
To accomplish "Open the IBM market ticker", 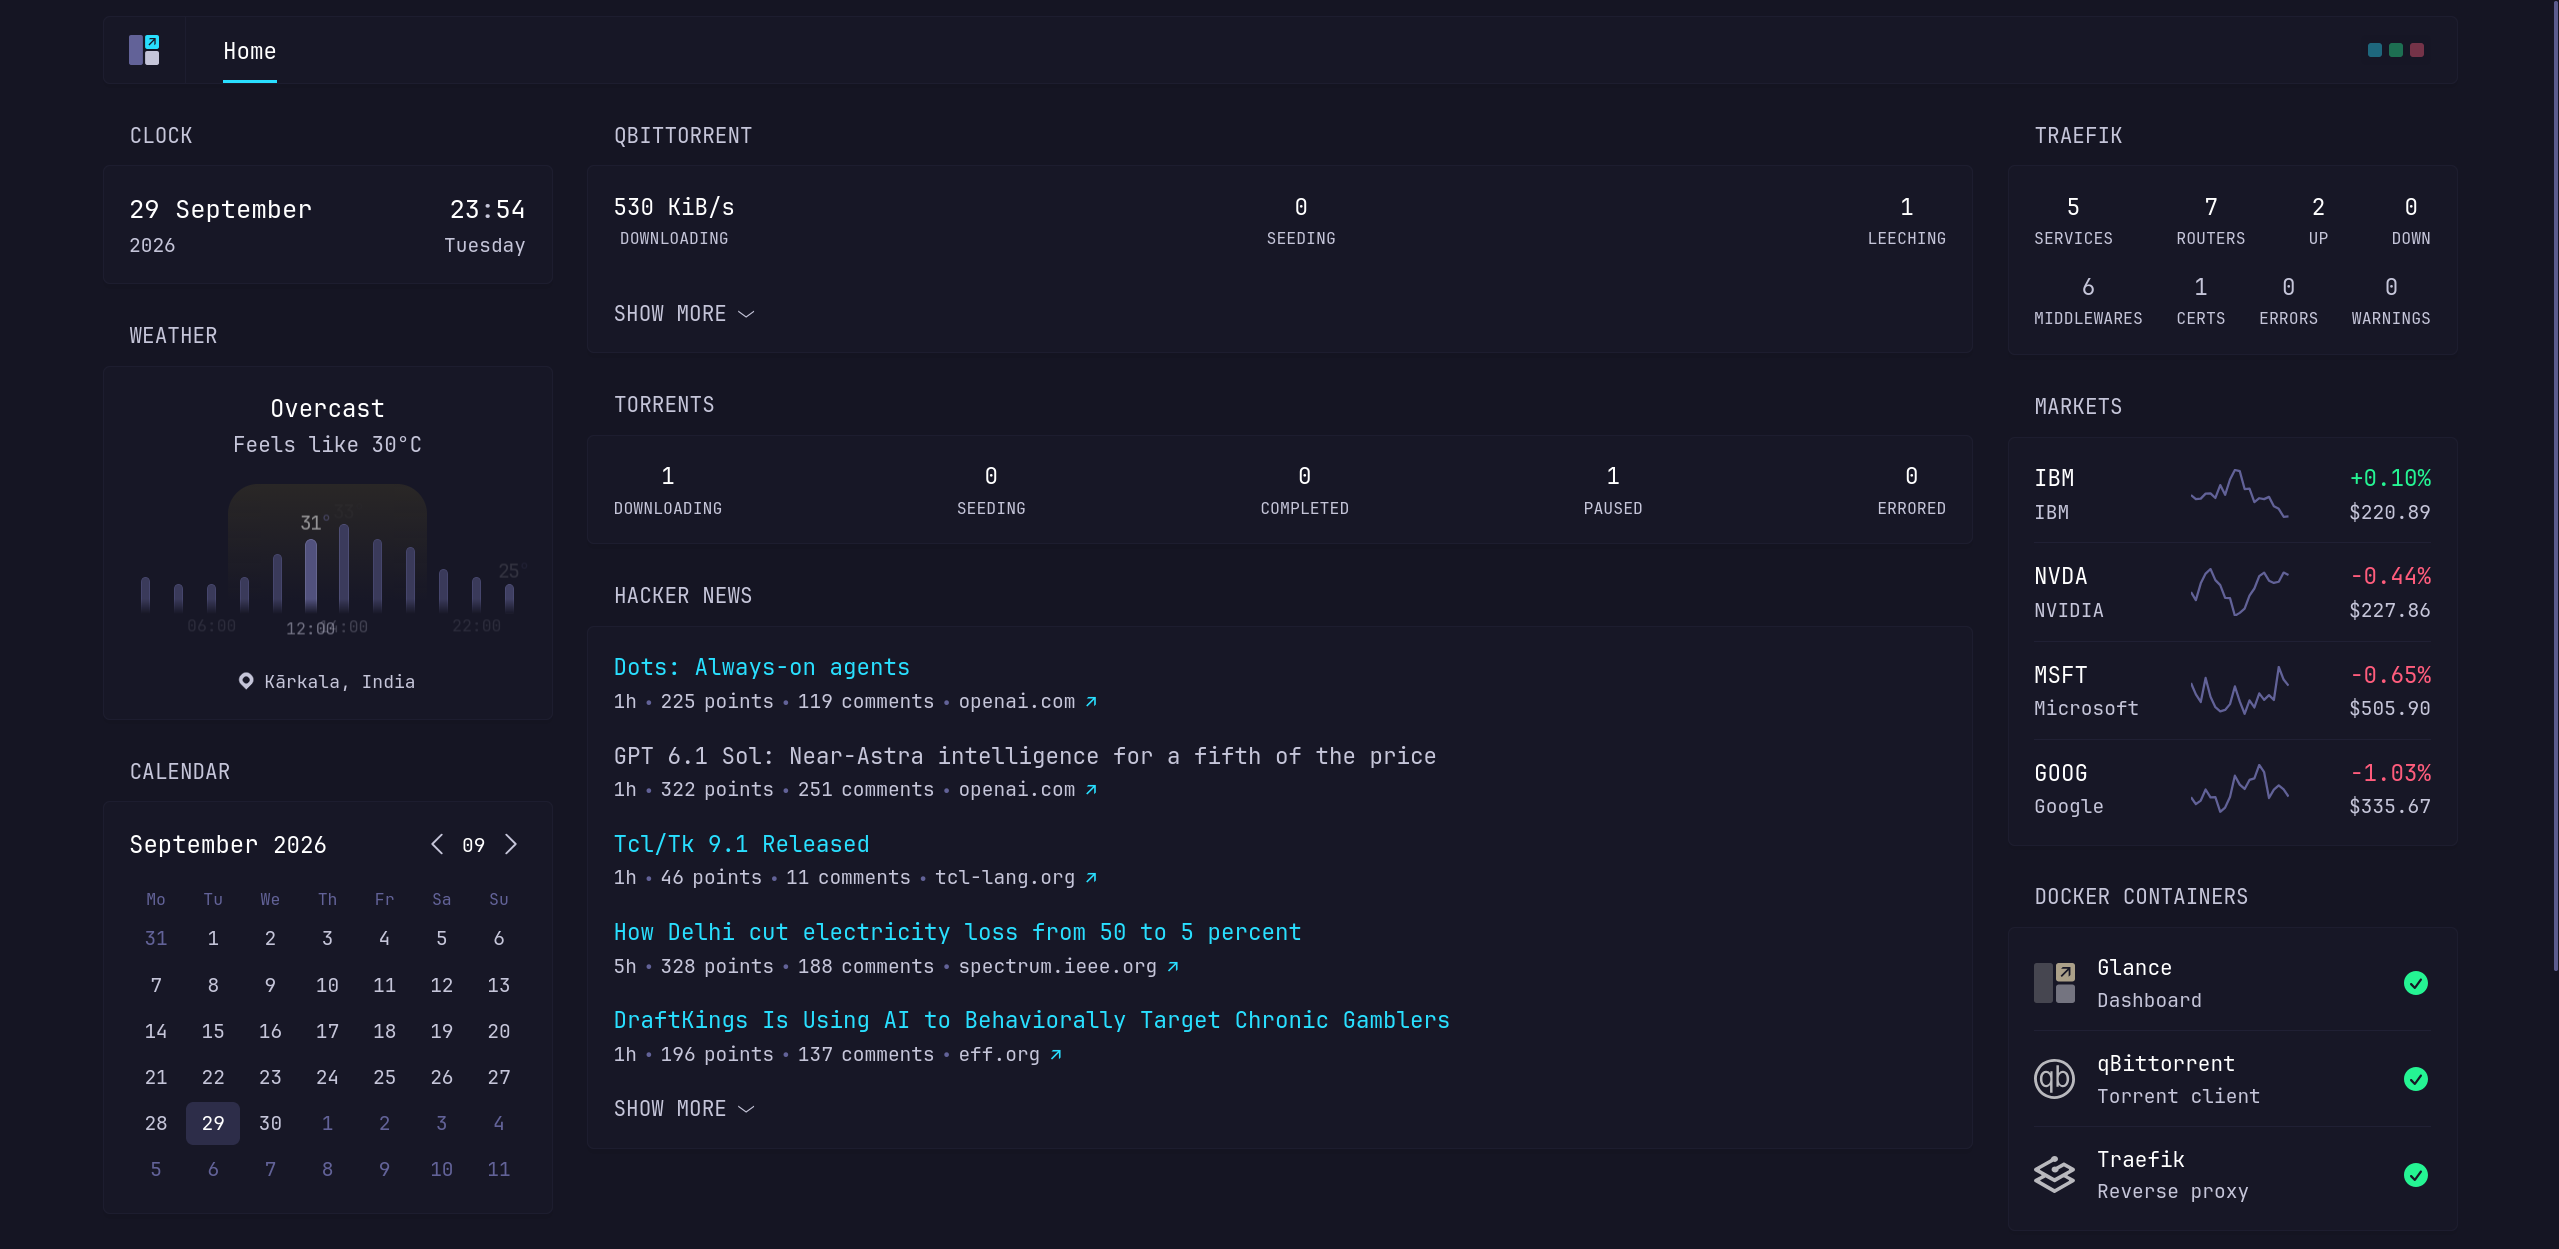I will pyautogui.click(x=2054, y=478).
